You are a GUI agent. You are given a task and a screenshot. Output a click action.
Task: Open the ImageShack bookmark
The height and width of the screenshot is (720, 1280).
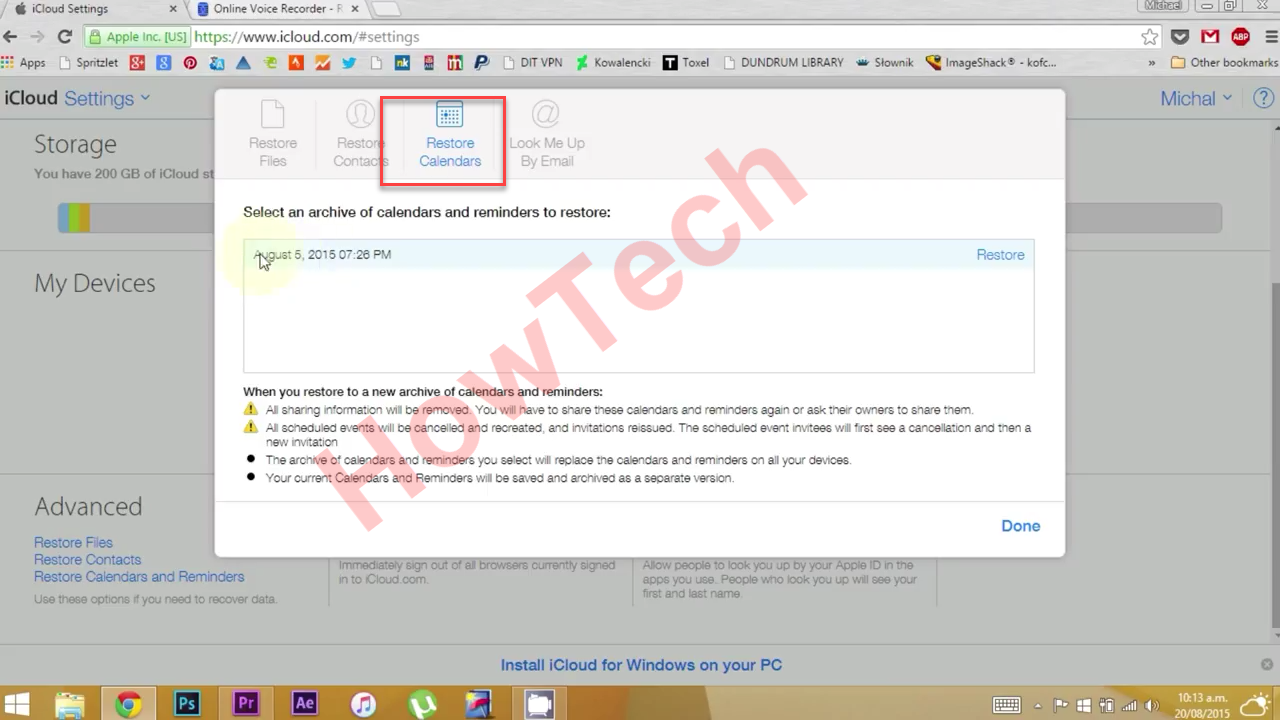coord(990,62)
